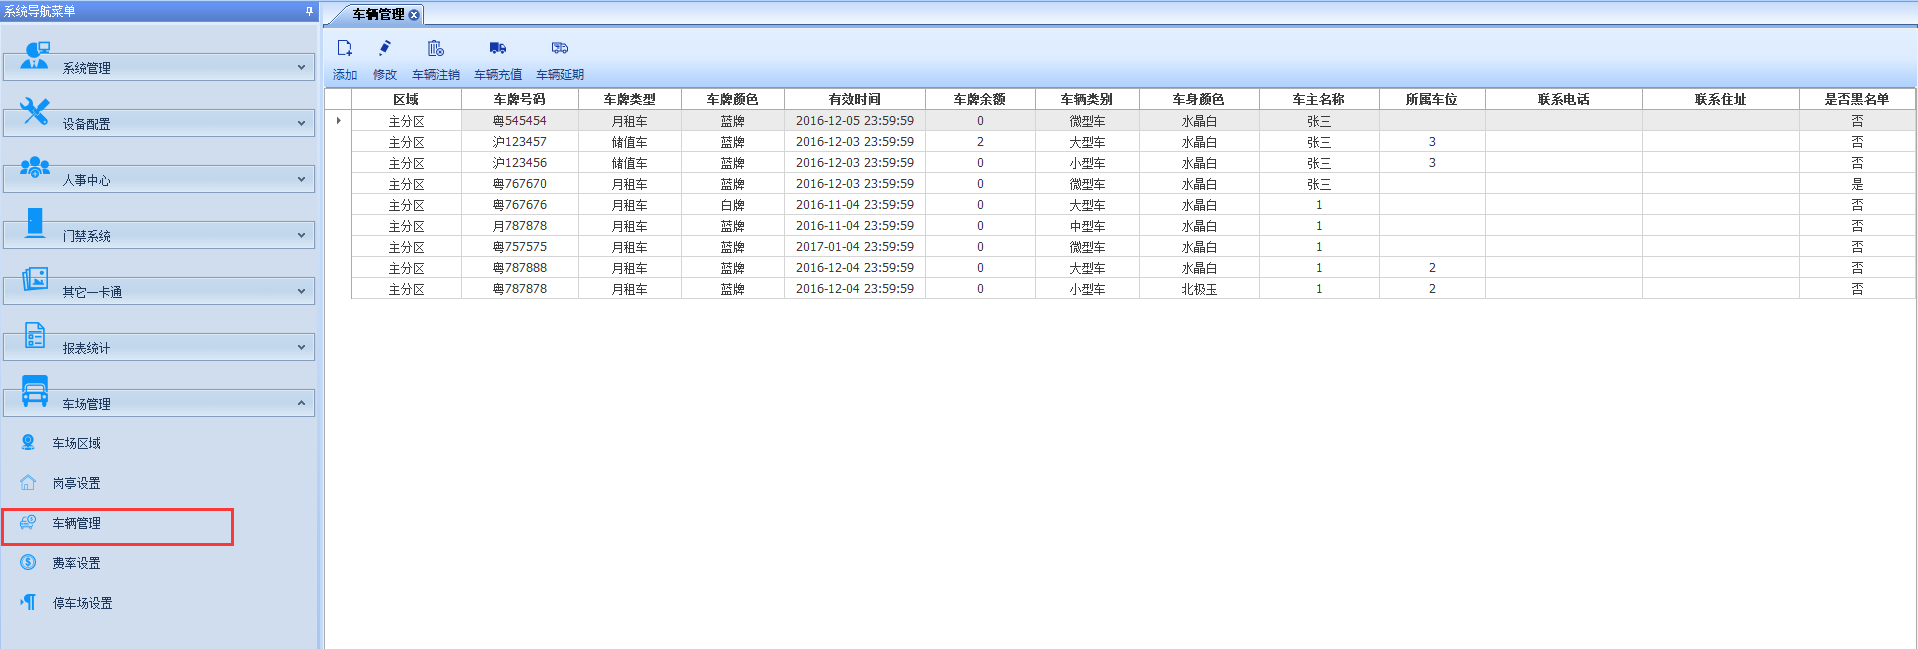This screenshot has width=1918, height=649.
Task: Open 岗亭设置 booth settings item
Action: pyautogui.click(x=76, y=483)
